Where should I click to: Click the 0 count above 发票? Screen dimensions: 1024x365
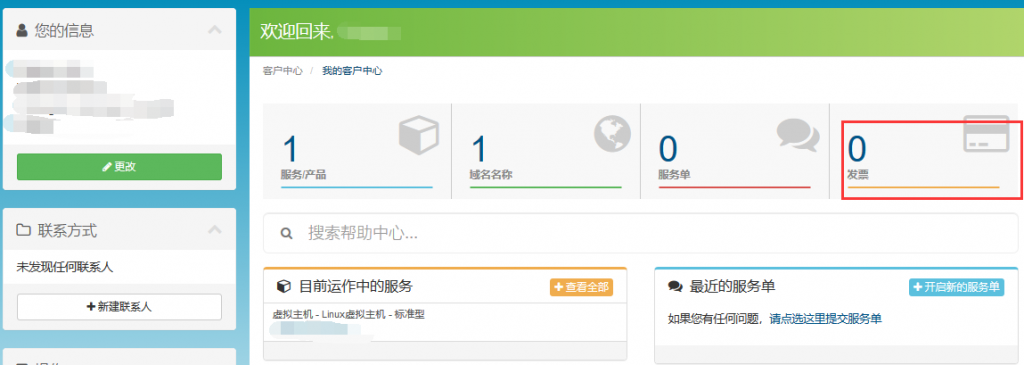pos(857,149)
